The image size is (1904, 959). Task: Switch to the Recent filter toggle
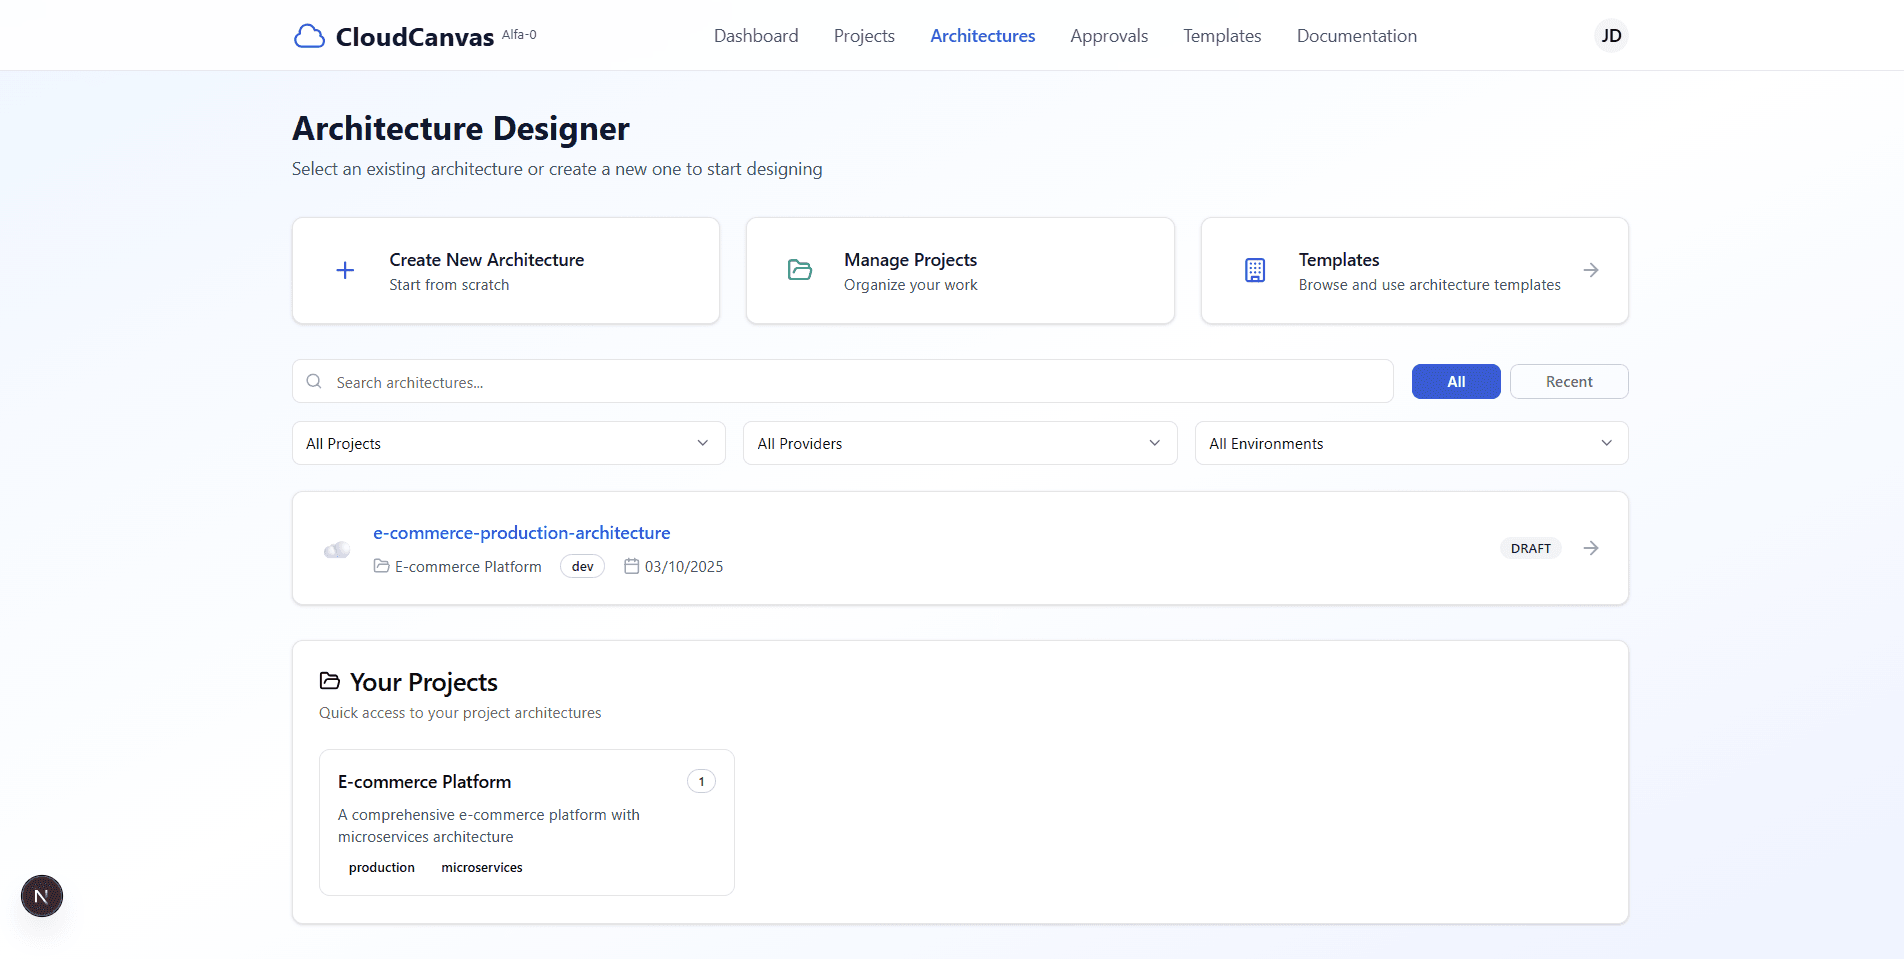point(1568,381)
